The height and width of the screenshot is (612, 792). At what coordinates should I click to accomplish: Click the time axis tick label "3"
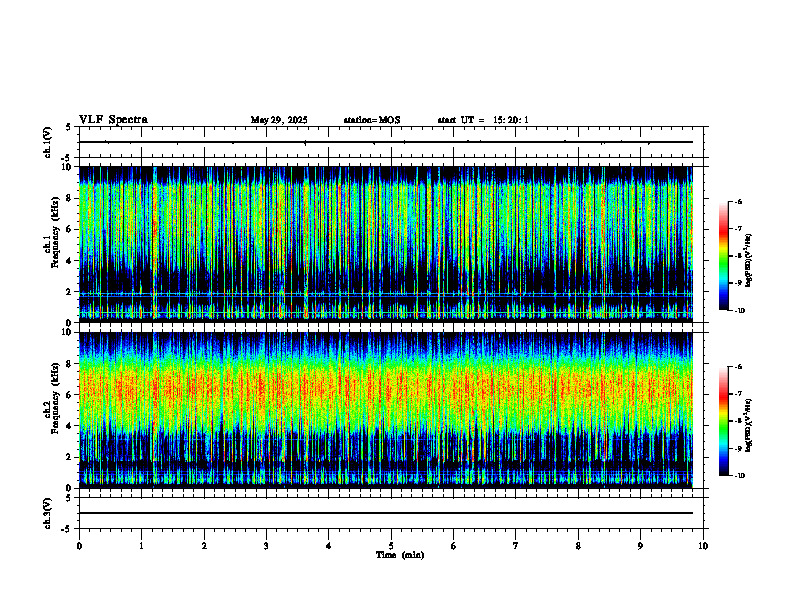(266, 546)
